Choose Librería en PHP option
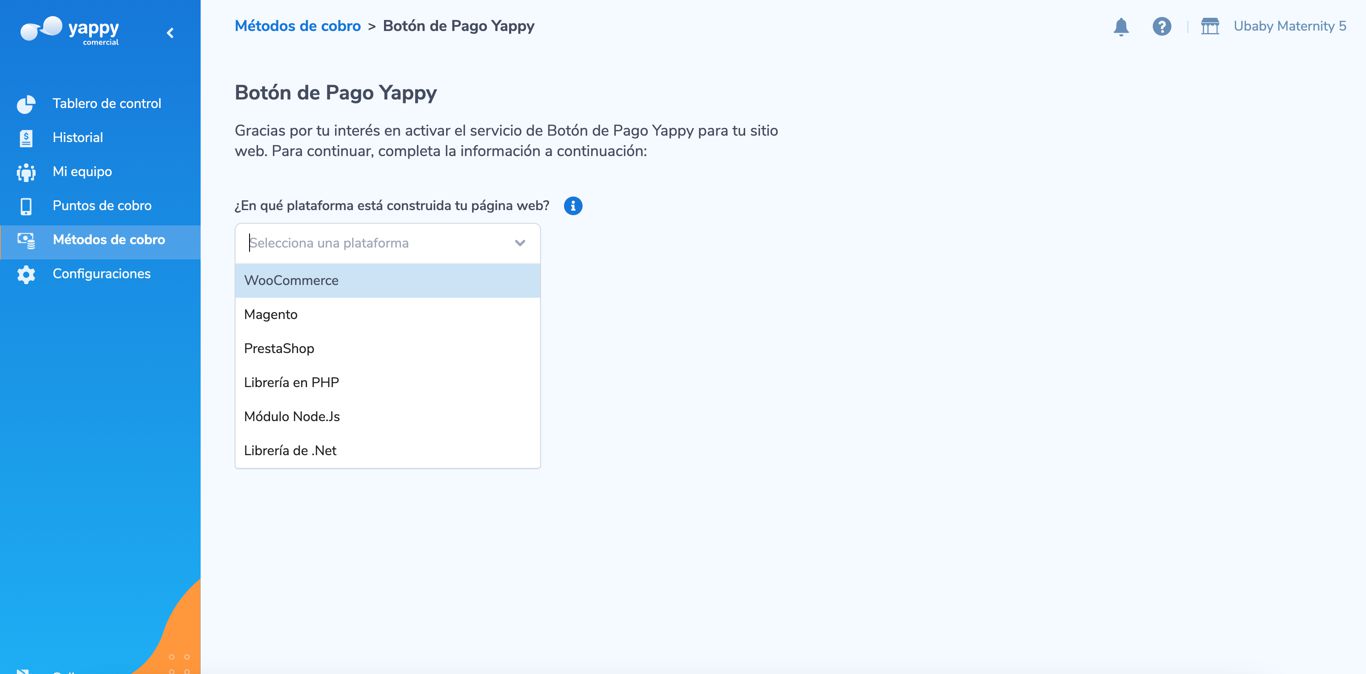 point(388,383)
